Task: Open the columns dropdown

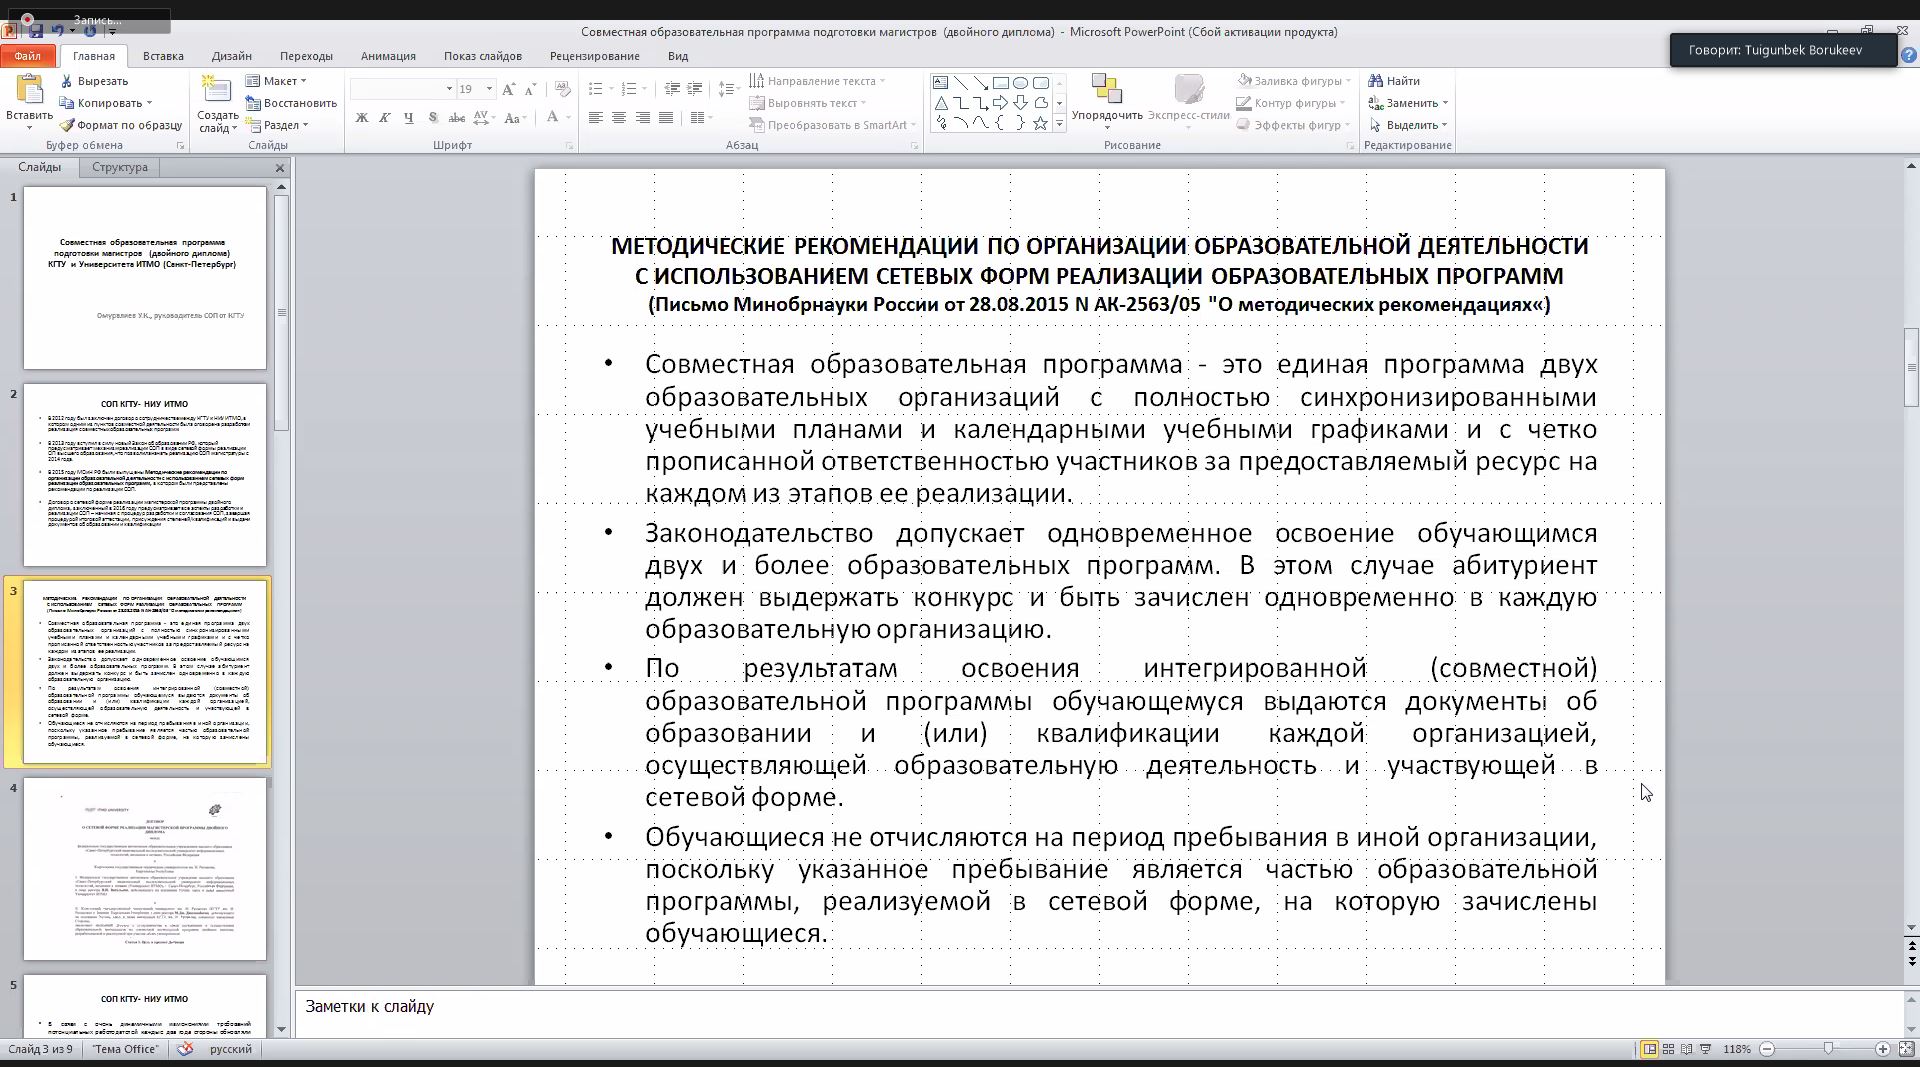Action: (701, 118)
